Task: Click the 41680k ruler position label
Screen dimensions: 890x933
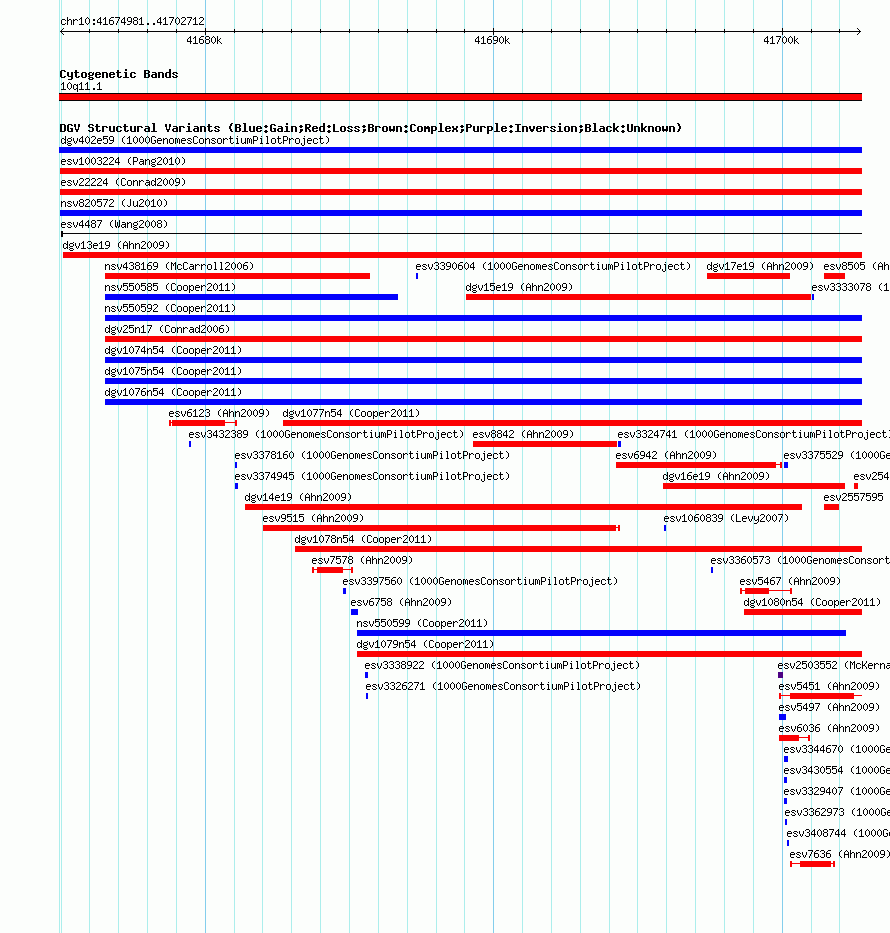Action: pyautogui.click(x=204, y=40)
